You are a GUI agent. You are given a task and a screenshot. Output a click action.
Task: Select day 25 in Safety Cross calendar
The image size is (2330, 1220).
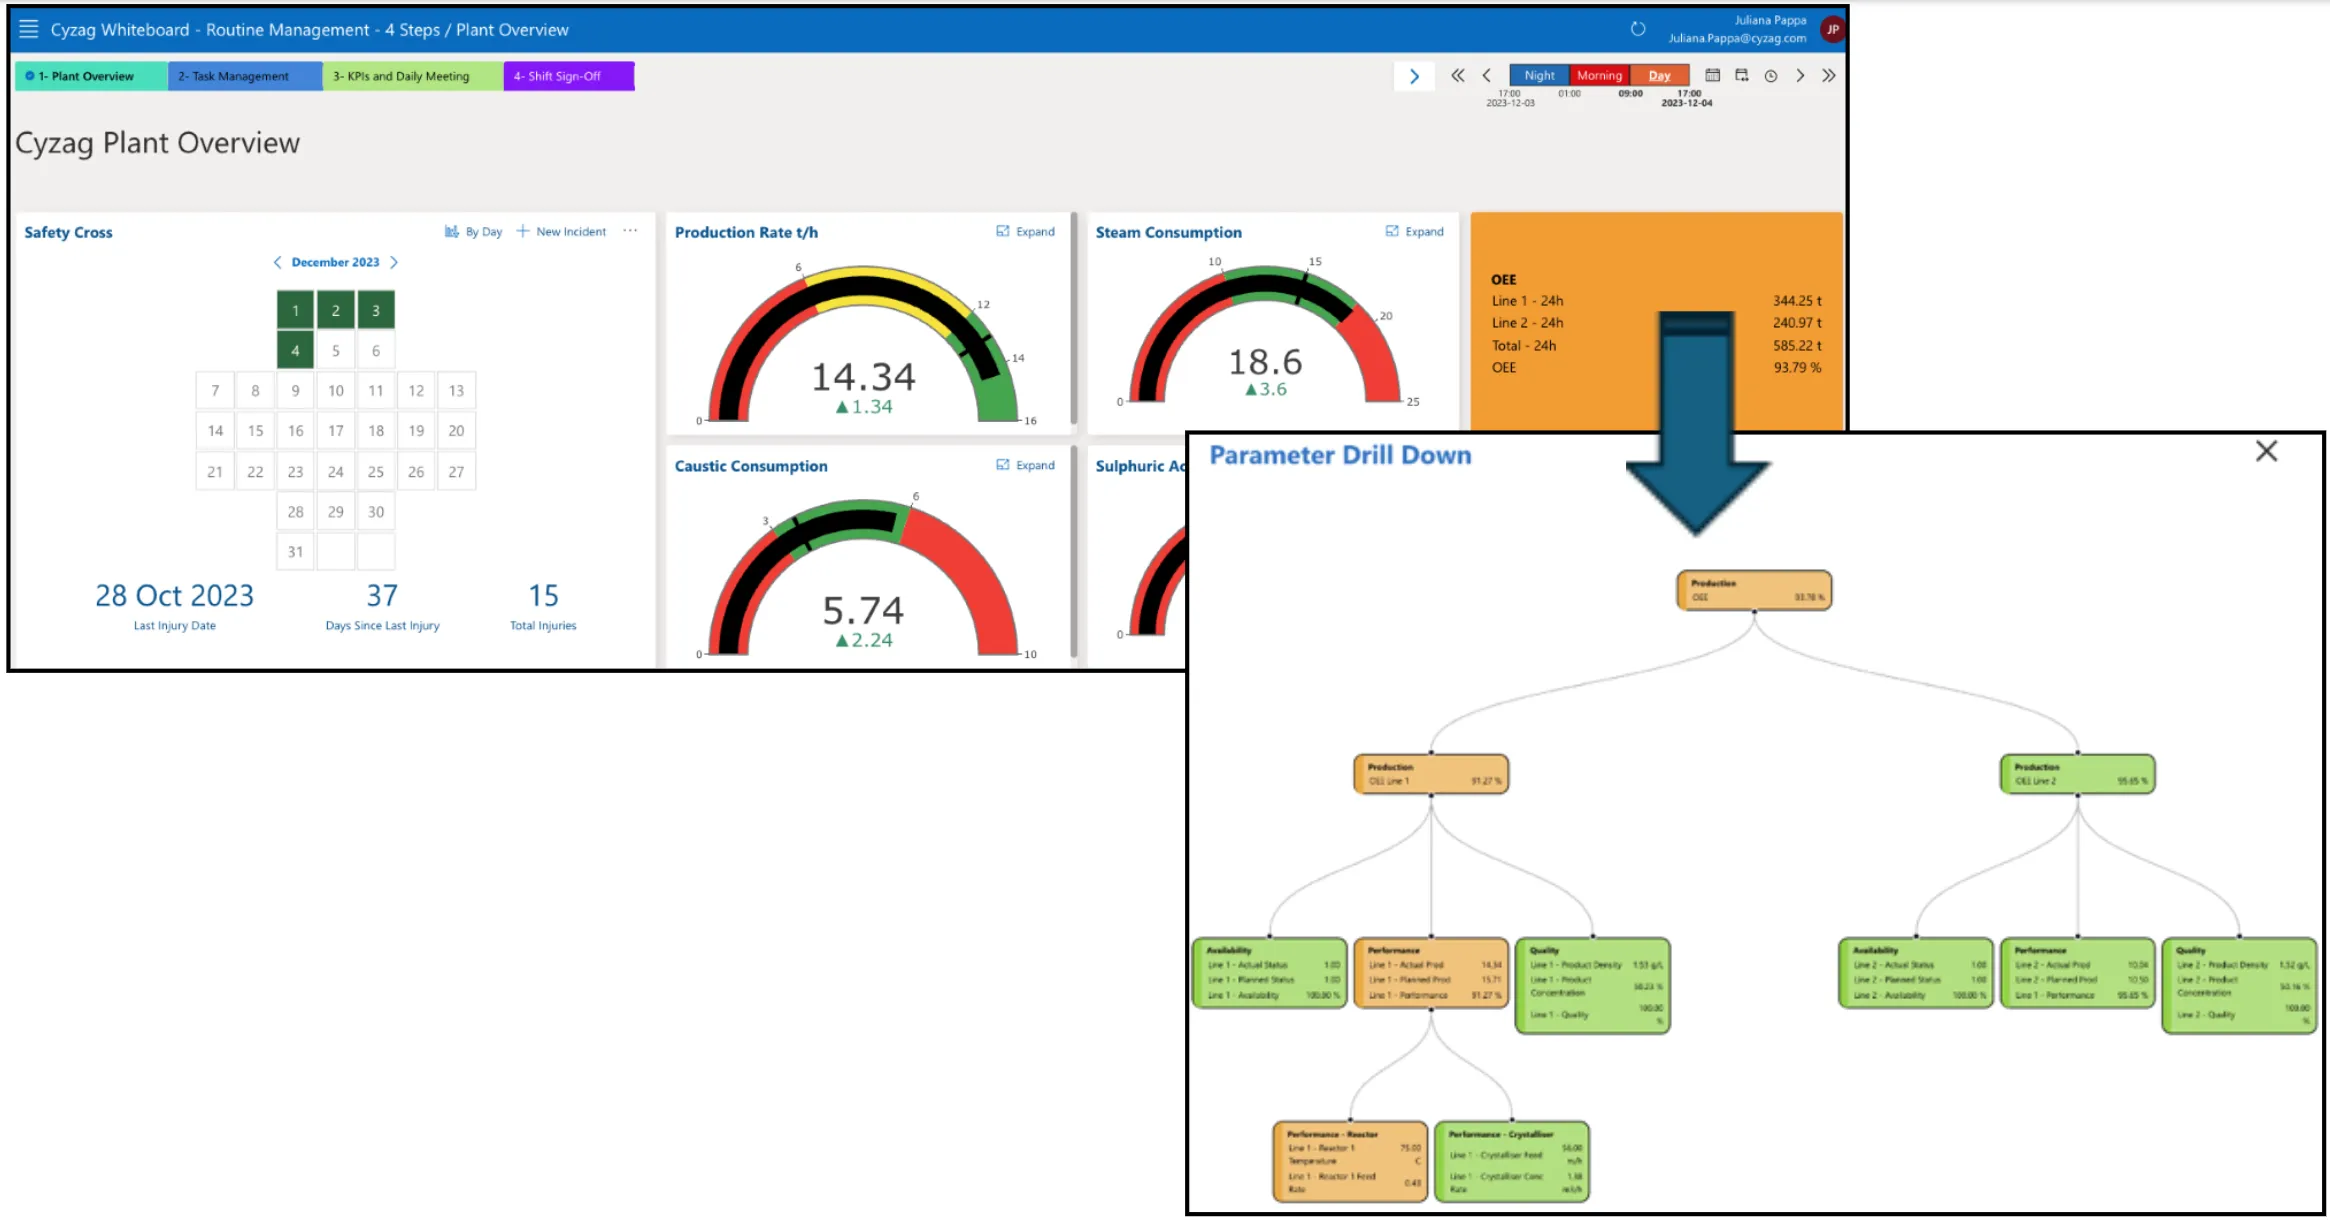coord(376,471)
